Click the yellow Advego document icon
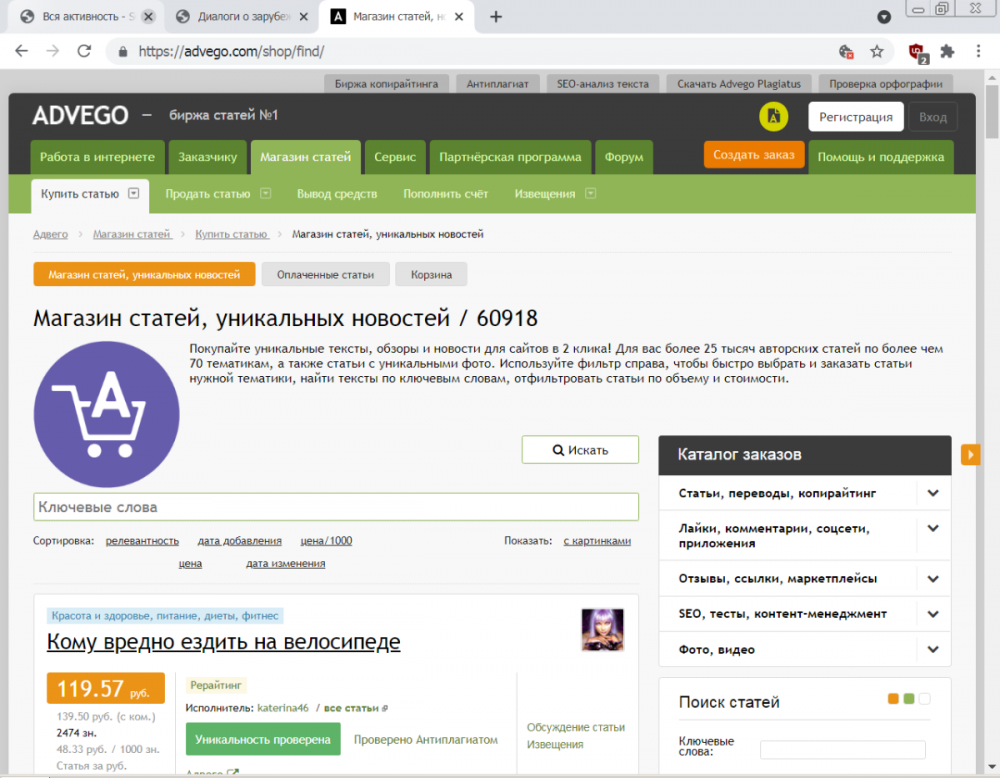The width and height of the screenshot is (1000, 778). click(x=772, y=117)
